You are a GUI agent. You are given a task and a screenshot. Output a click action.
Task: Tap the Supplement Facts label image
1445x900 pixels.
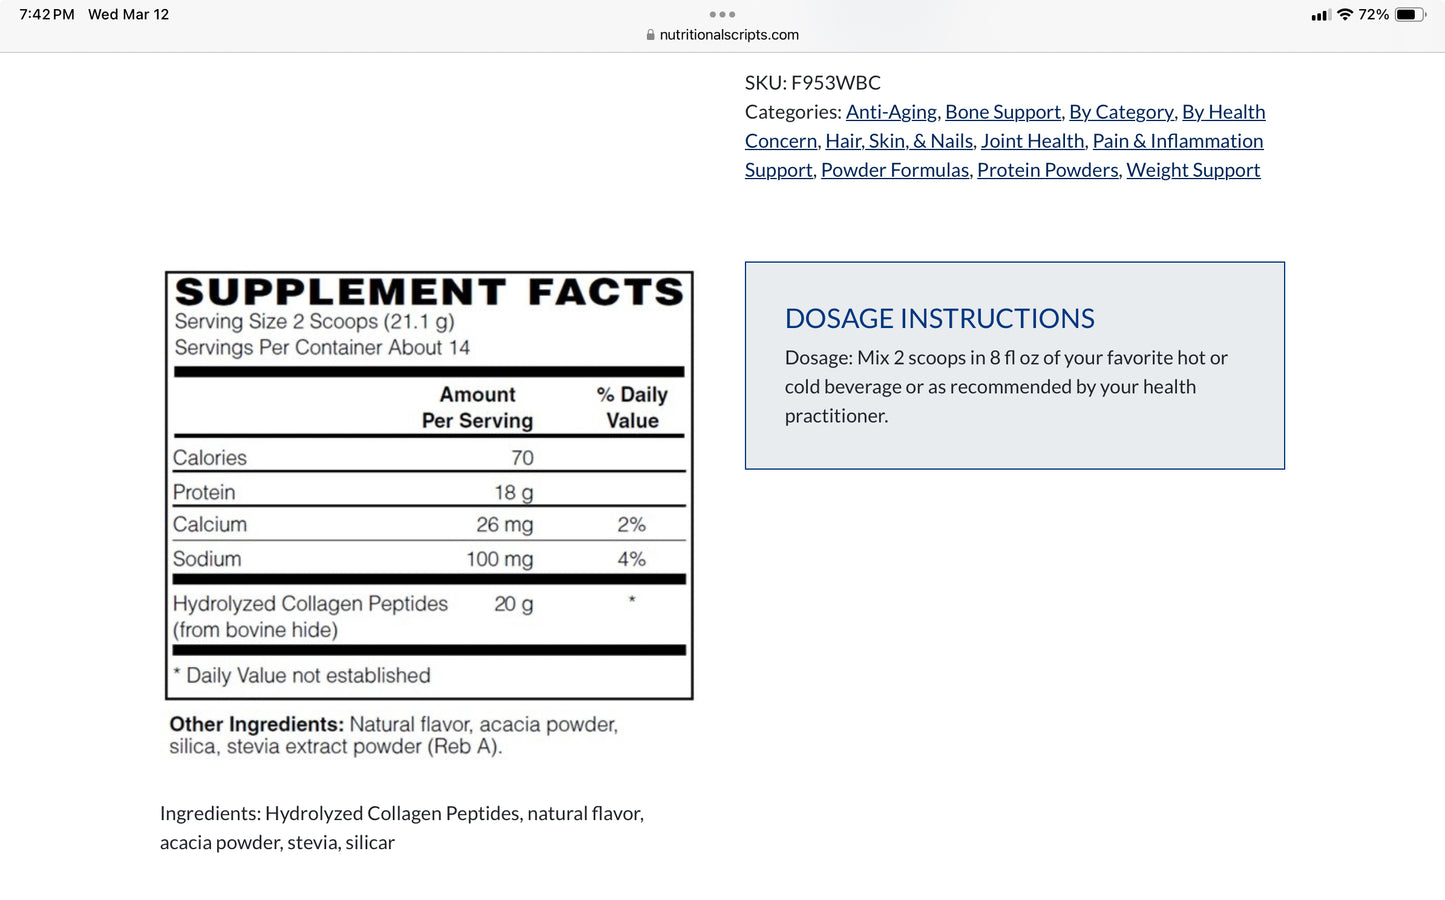[429, 485]
